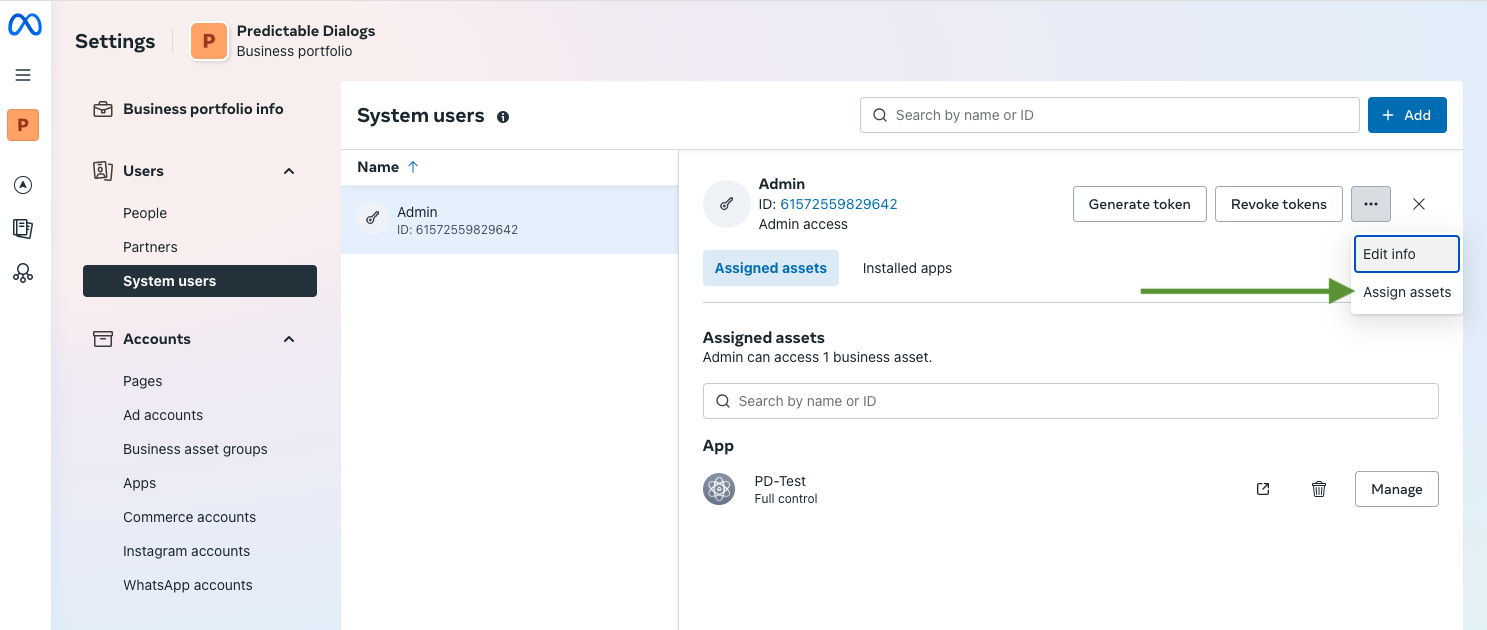The width and height of the screenshot is (1487, 630).
Task: Open PD-Test in new tab via external link icon
Action: (1262, 489)
